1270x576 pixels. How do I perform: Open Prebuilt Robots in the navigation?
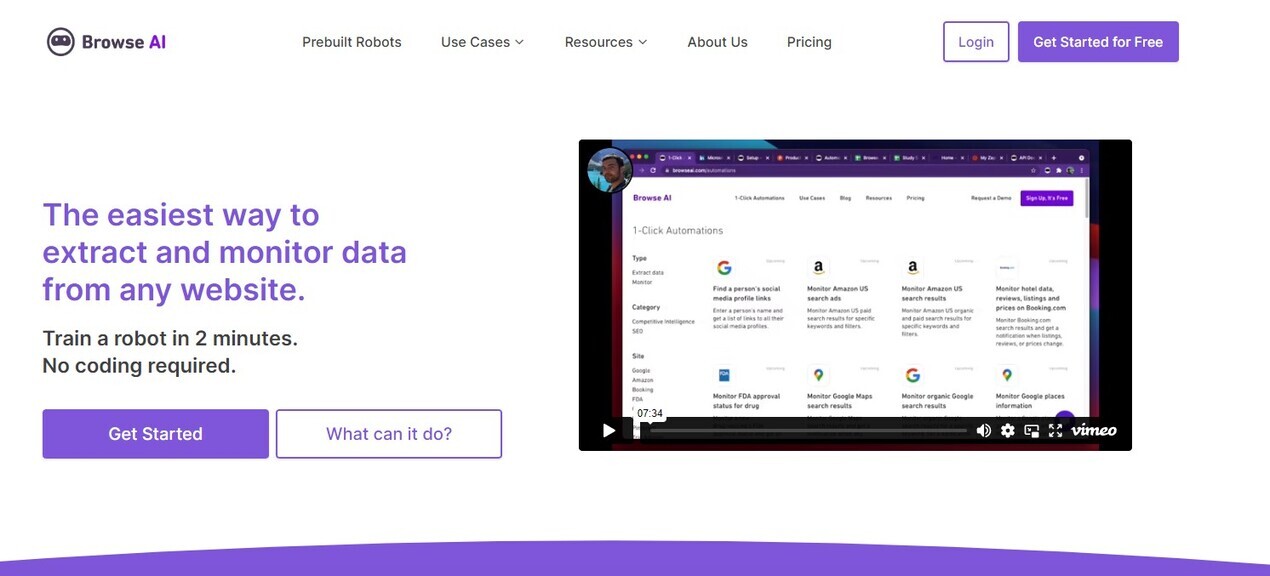tap(352, 42)
